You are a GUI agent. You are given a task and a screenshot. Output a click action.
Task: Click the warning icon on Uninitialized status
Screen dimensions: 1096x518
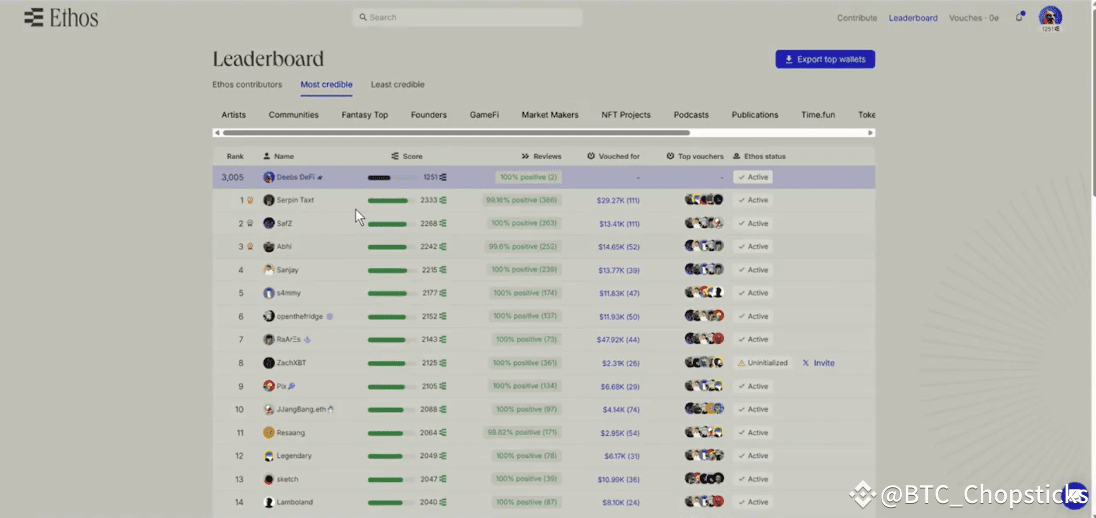point(741,363)
